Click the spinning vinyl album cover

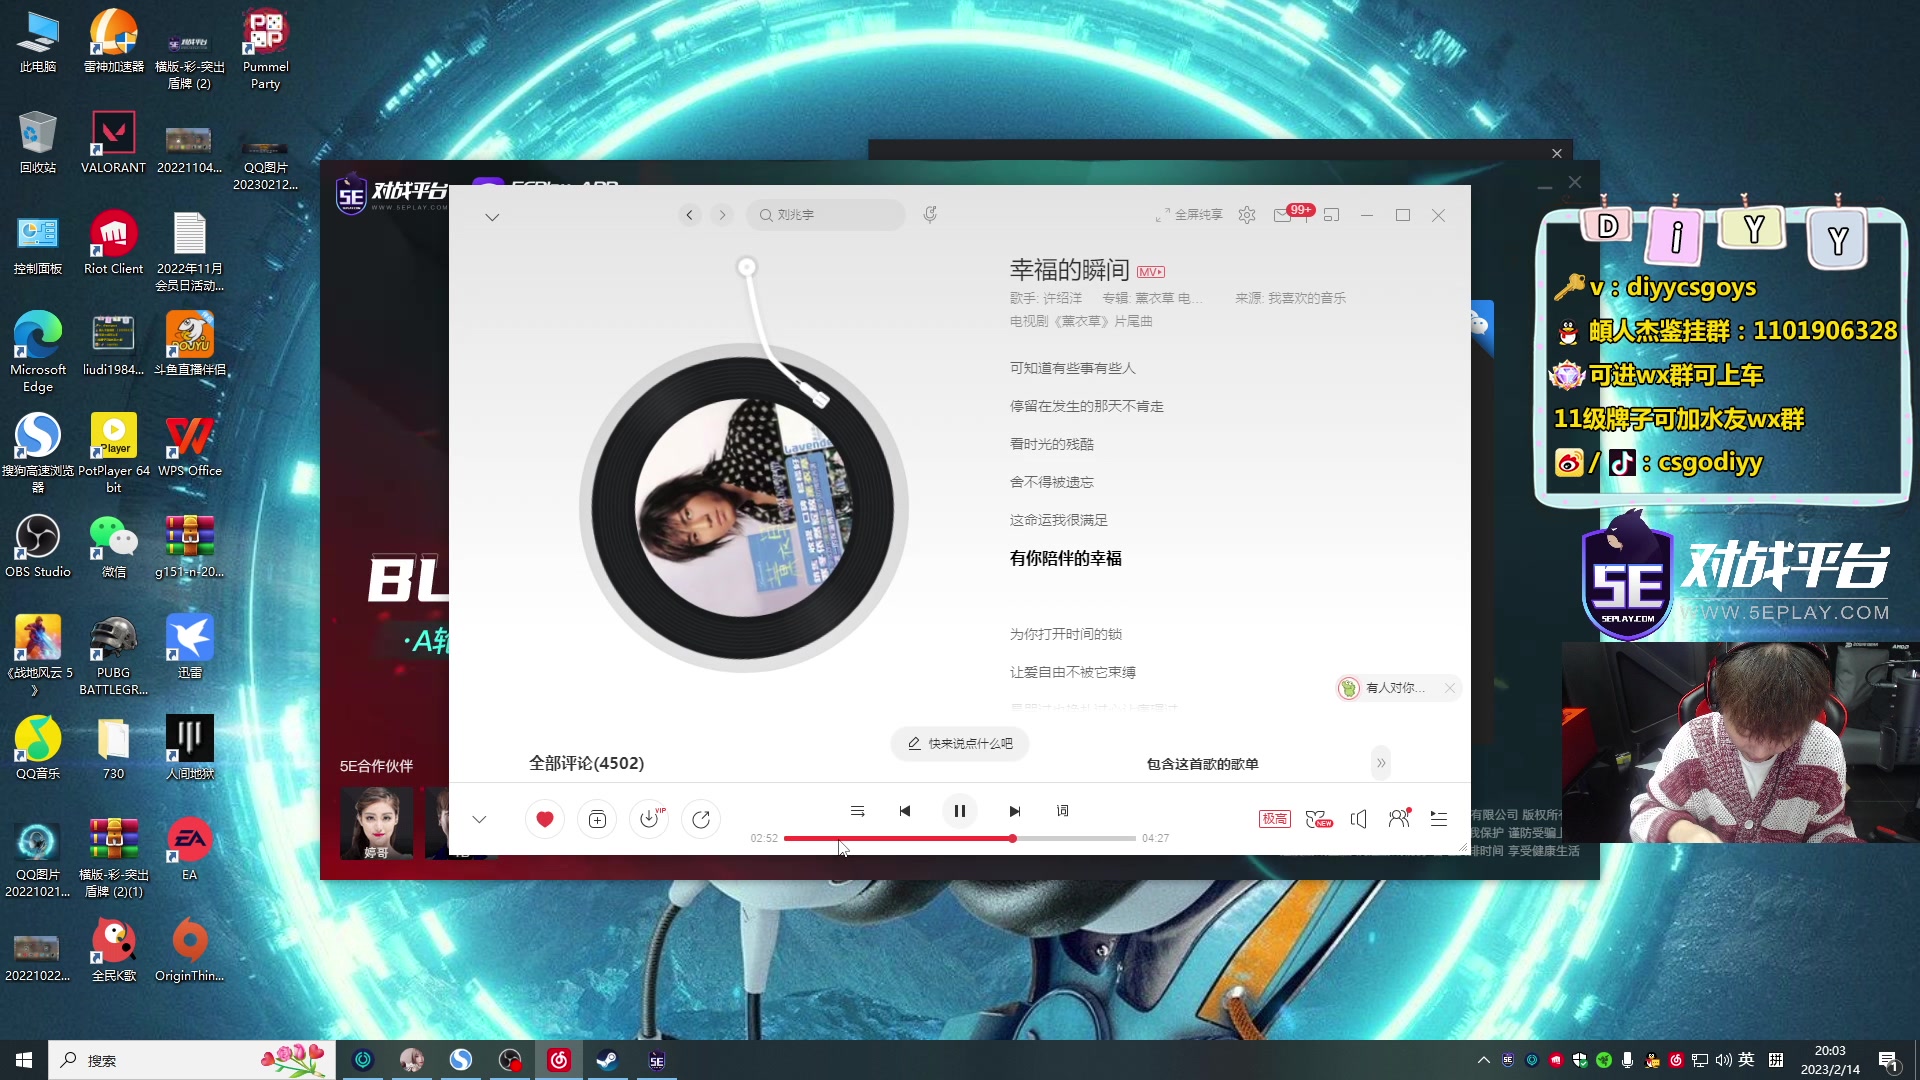744,508
